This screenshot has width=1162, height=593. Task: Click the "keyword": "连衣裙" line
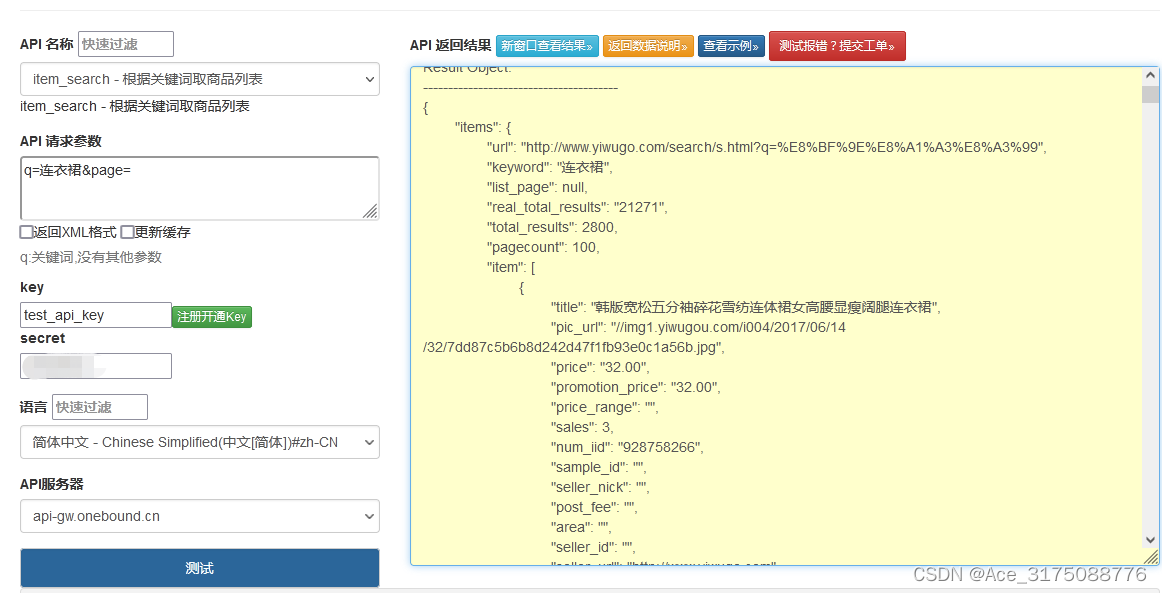[x=549, y=168]
